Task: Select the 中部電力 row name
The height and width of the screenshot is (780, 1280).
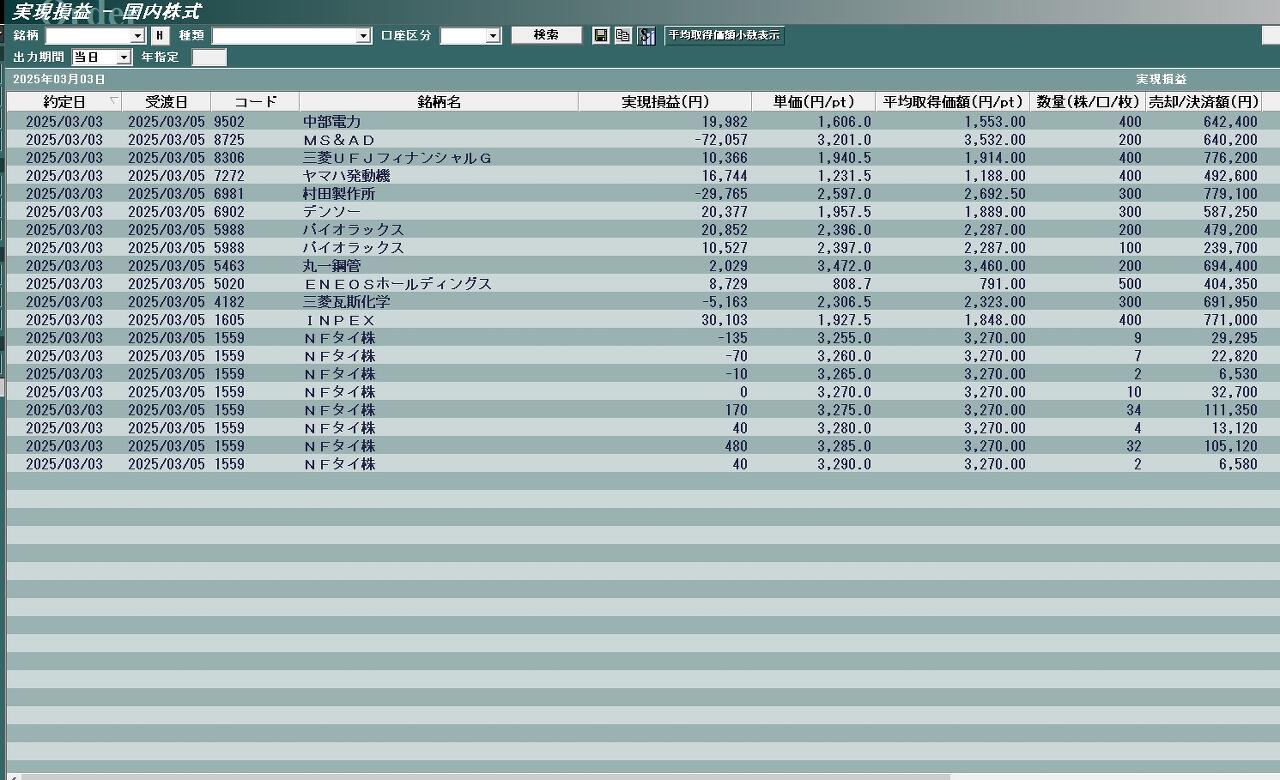Action: point(332,122)
